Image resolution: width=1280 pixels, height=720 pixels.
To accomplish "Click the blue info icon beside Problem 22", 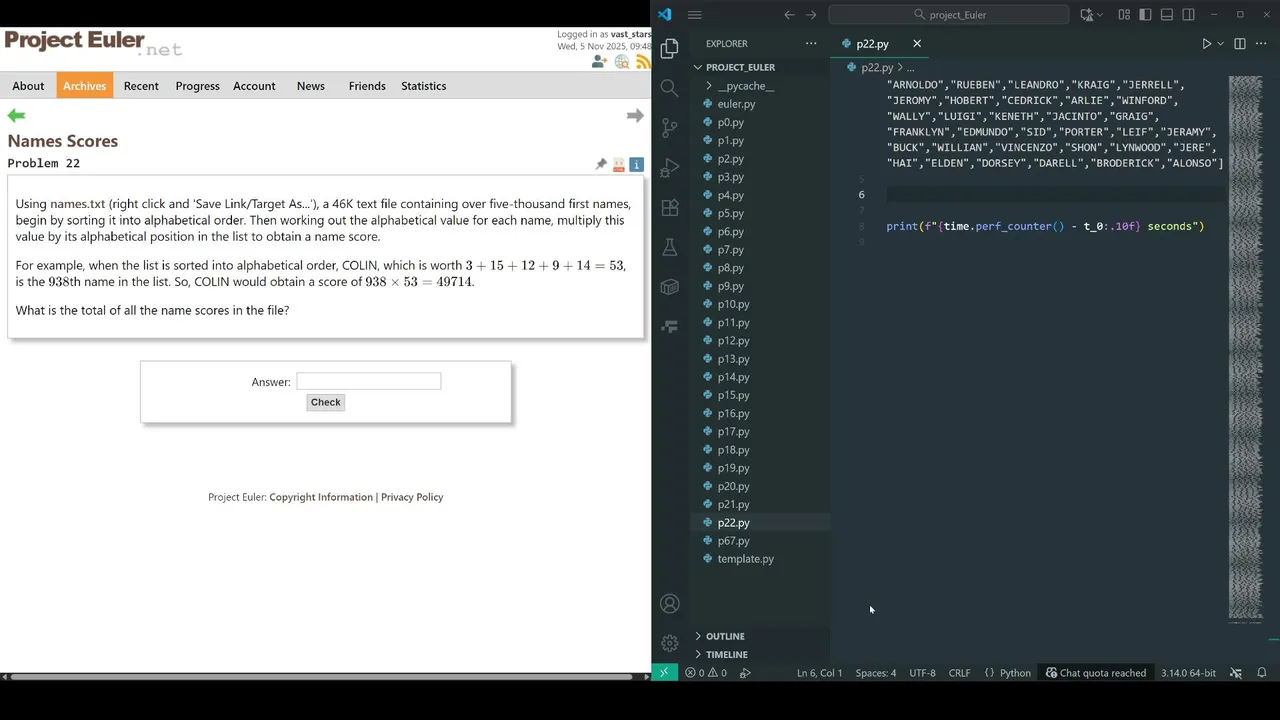I will [x=637, y=164].
